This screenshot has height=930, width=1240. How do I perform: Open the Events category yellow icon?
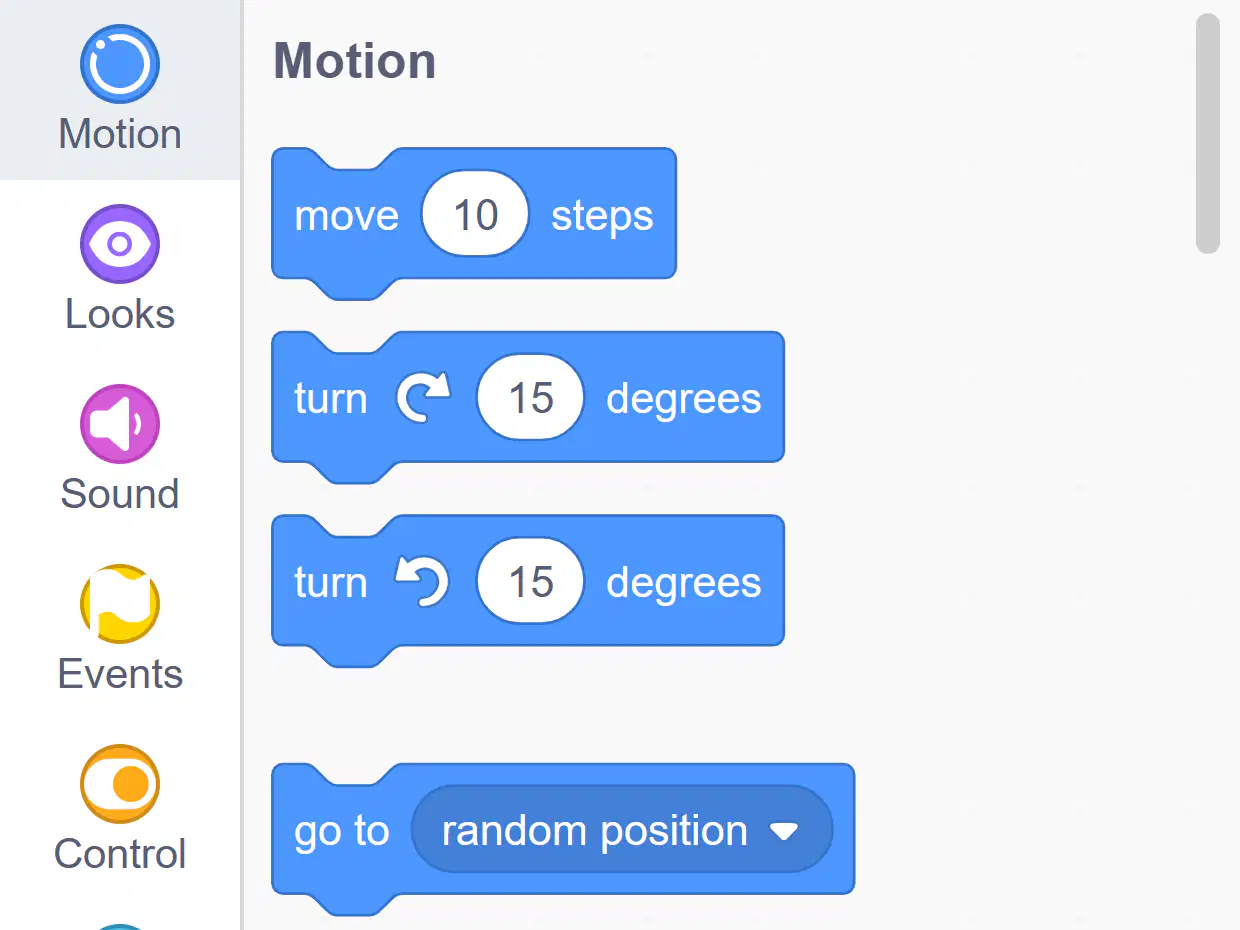[120, 604]
